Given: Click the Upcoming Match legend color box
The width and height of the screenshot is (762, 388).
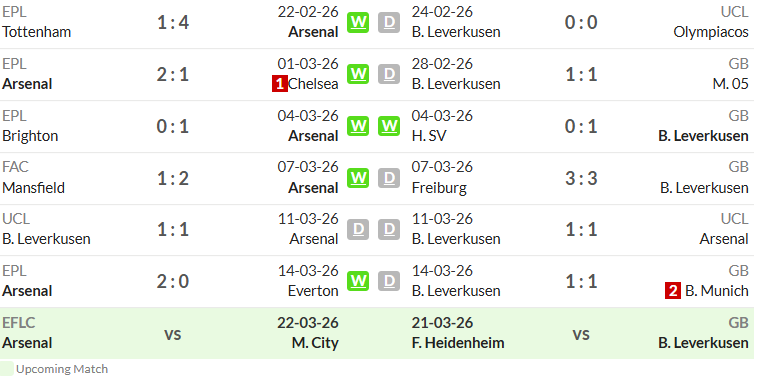Looking at the screenshot, I should 7,369.
